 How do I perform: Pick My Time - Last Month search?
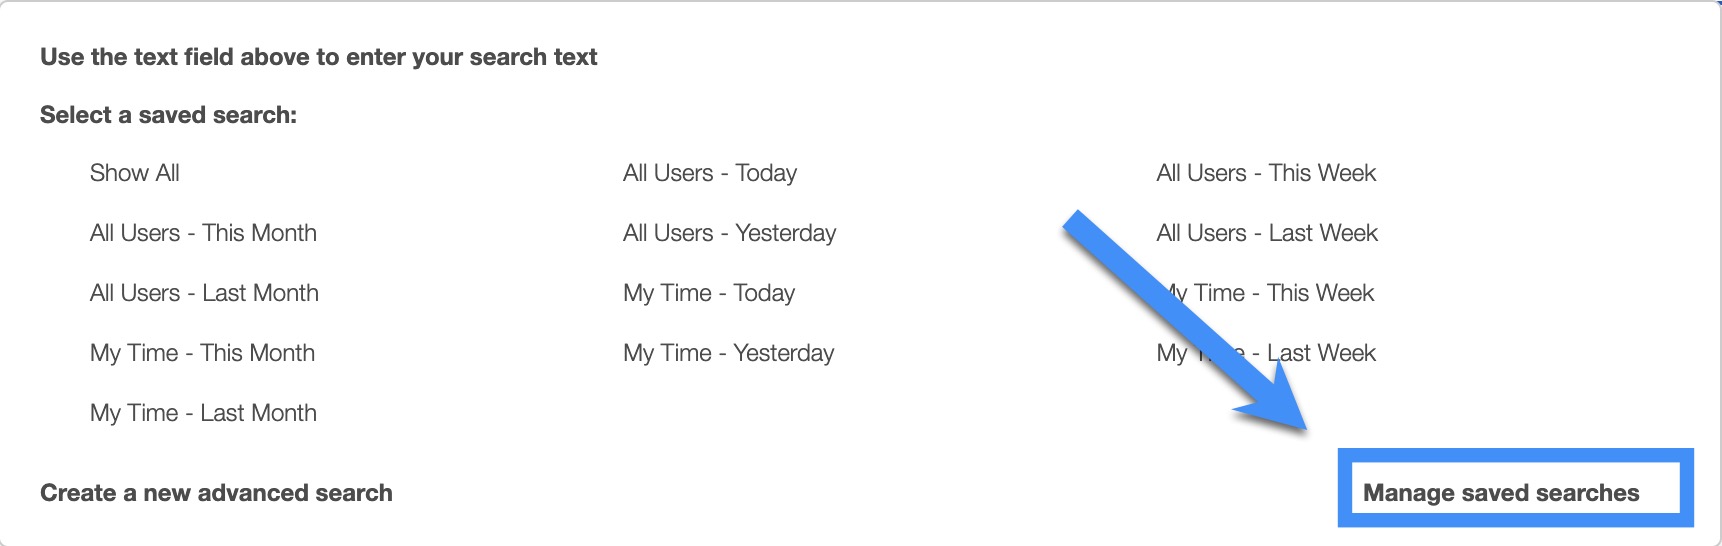(203, 413)
